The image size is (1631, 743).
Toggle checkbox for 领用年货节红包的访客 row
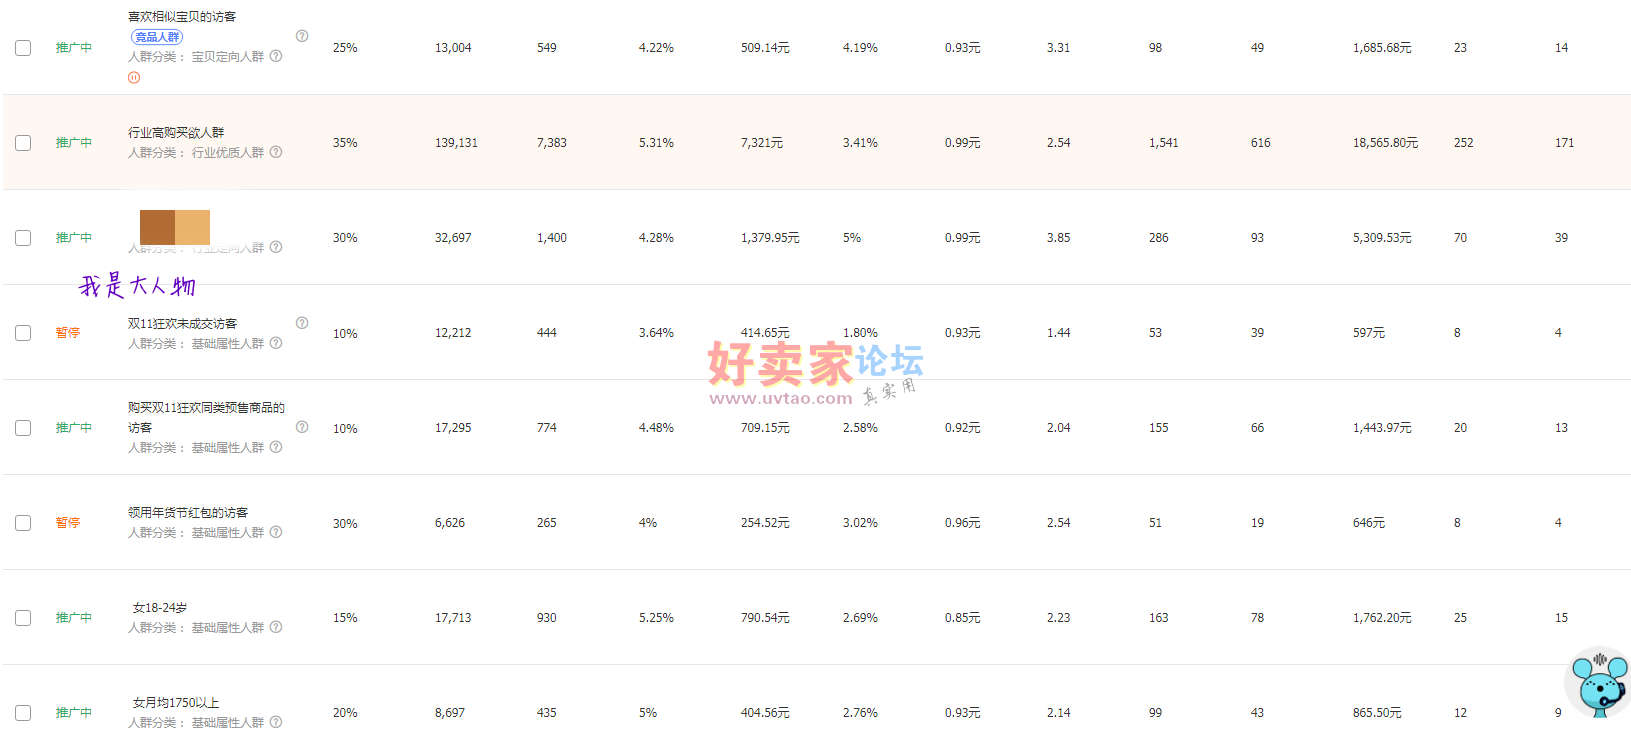pos(23,523)
